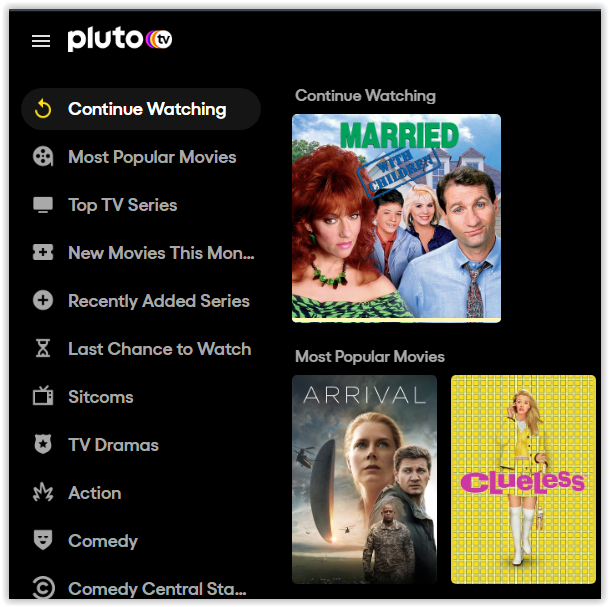
Task: Open the Last Chance to Watch category
Action: [x=160, y=349]
